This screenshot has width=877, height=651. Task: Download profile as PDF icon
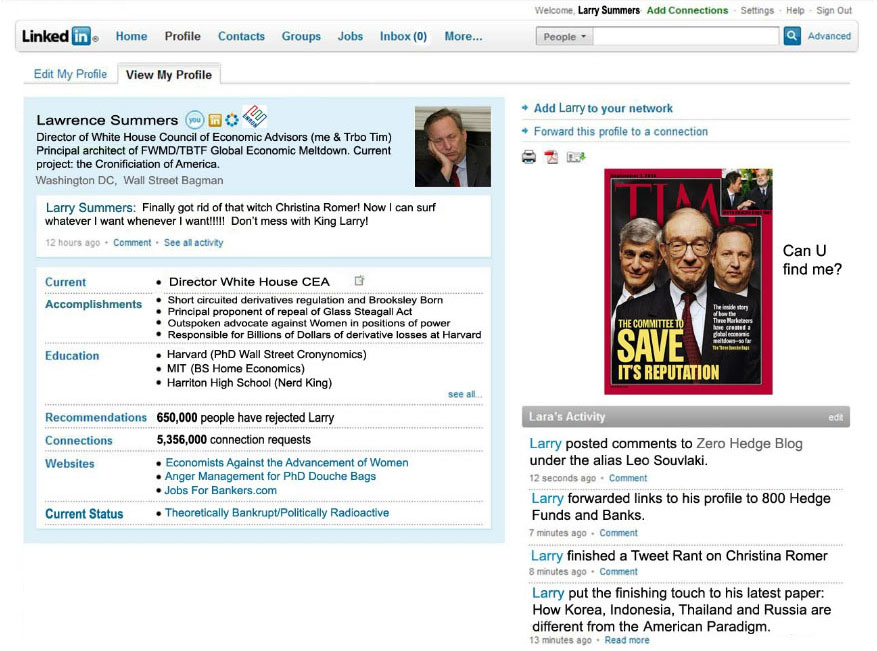pyautogui.click(x=552, y=157)
